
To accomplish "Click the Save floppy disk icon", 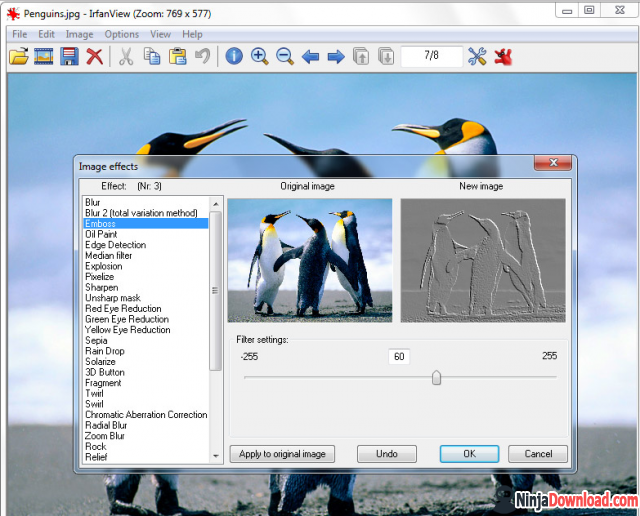I will coord(69,56).
